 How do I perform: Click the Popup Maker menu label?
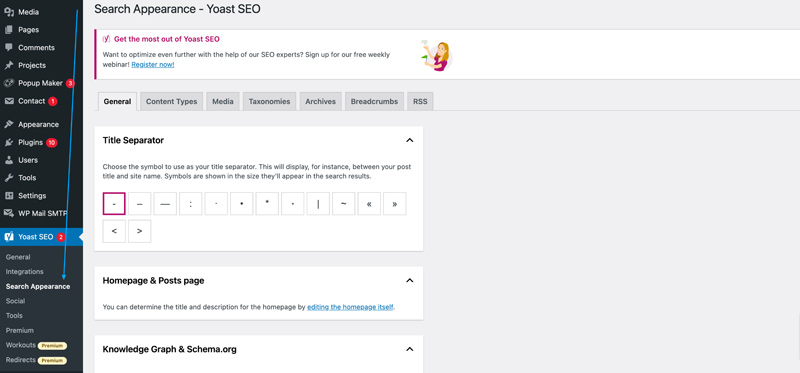coord(40,83)
